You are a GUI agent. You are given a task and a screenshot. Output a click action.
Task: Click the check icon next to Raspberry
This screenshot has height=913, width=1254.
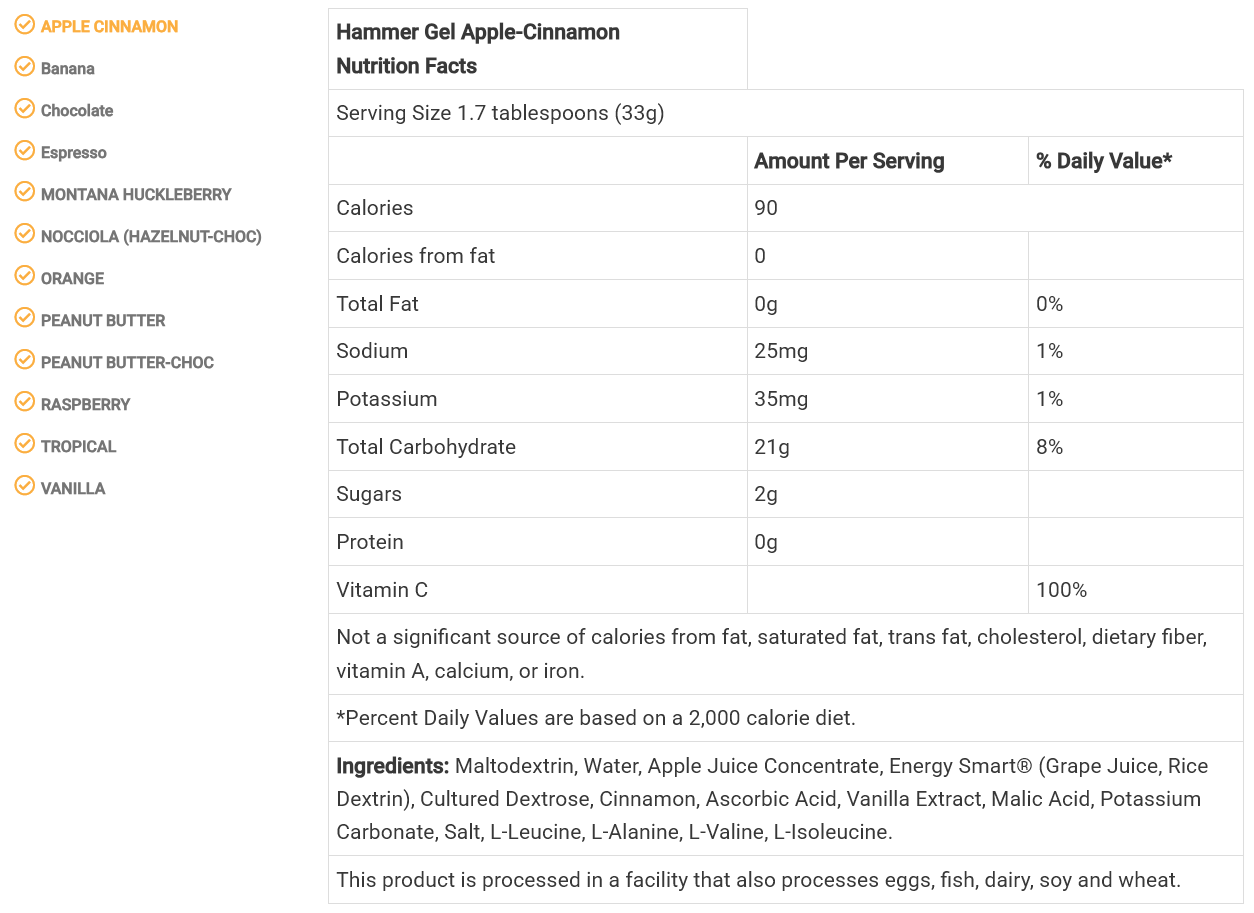point(25,403)
